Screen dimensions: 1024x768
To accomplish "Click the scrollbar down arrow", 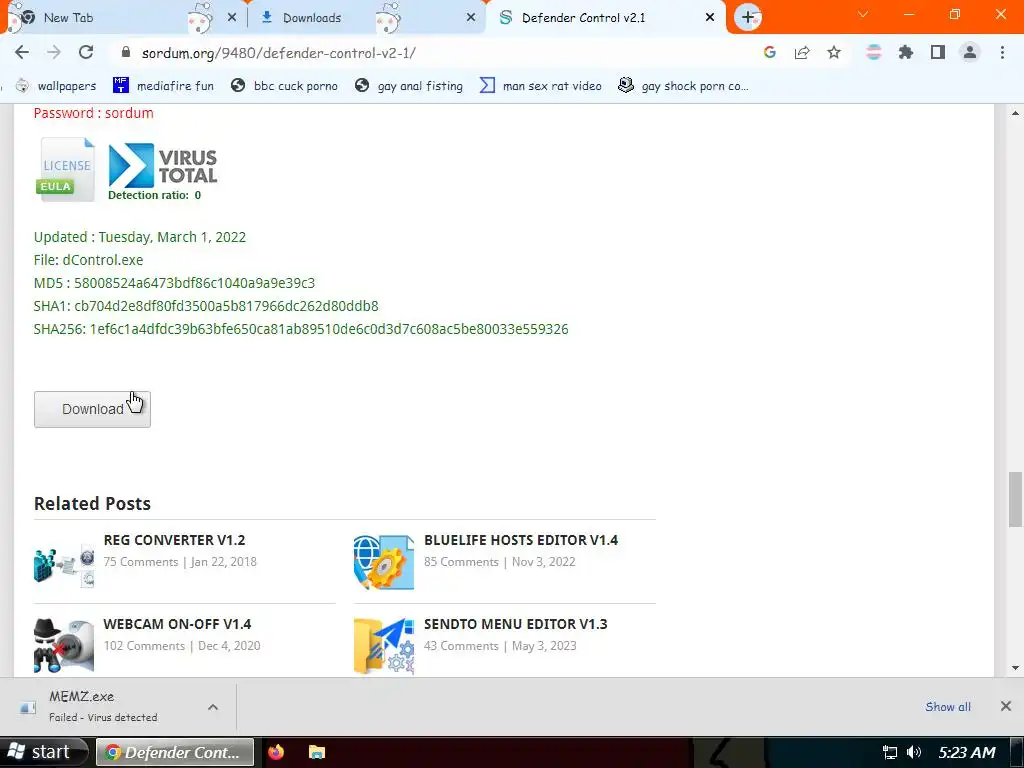I will (1015, 667).
